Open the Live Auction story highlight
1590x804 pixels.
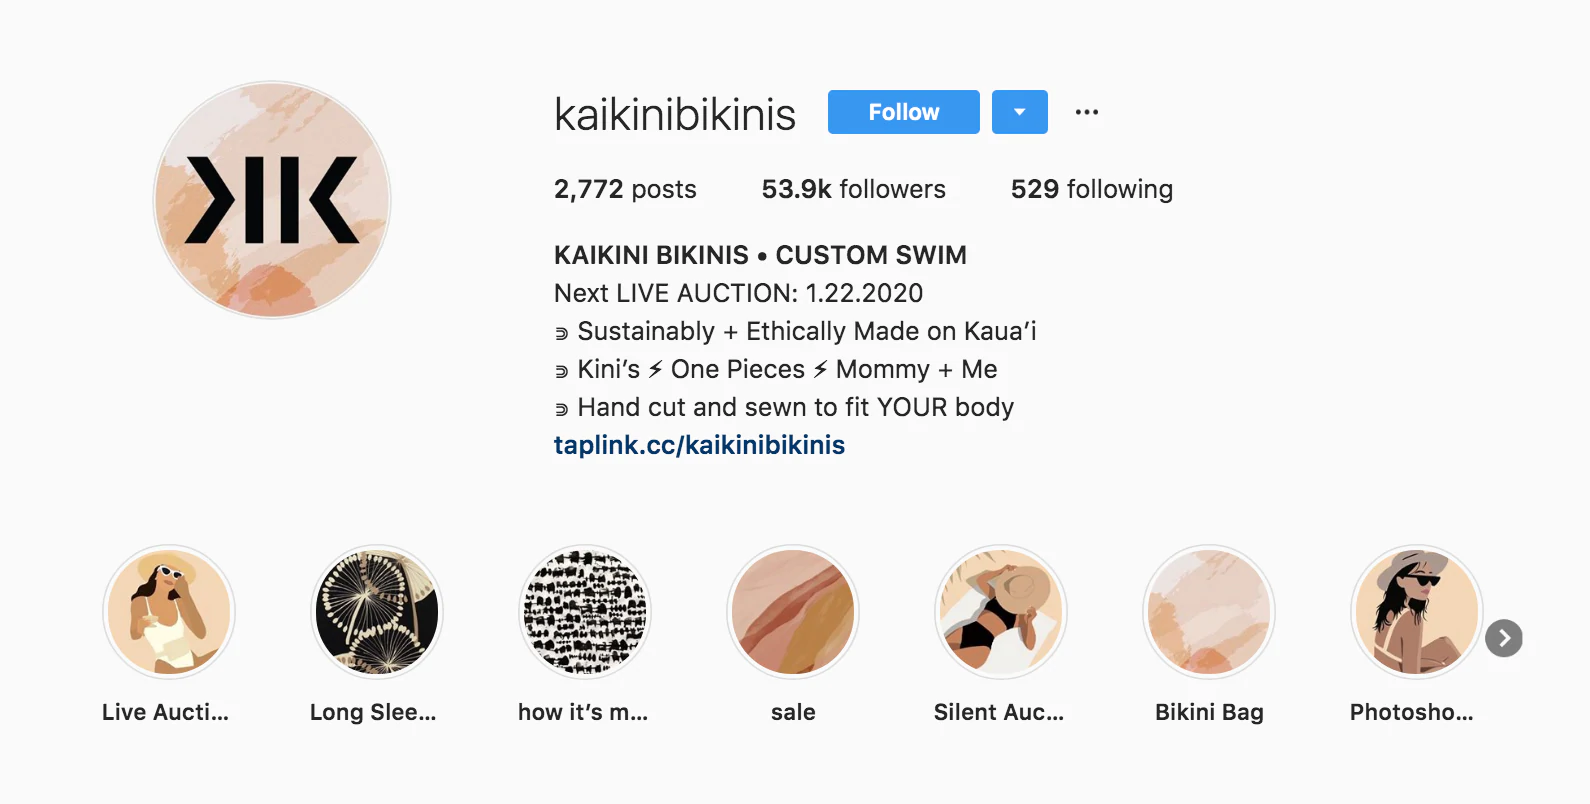[169, 611]
